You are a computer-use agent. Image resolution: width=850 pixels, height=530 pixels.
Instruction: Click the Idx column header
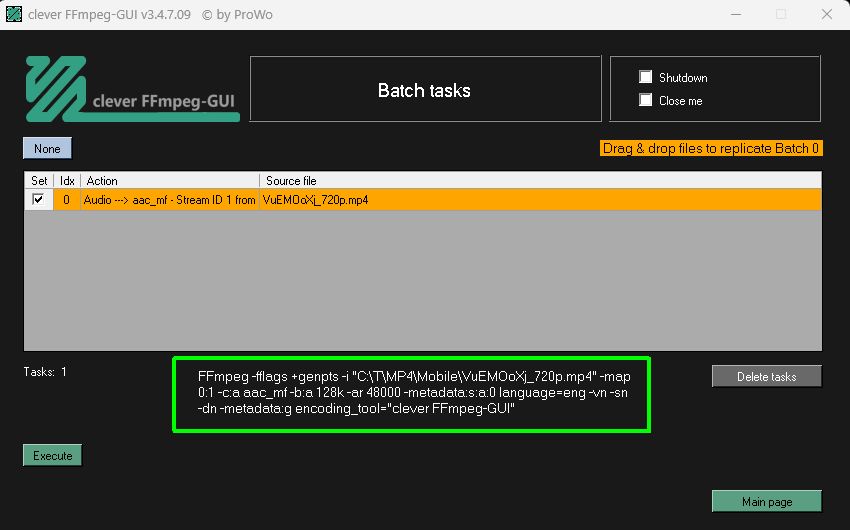coord(67,180)
